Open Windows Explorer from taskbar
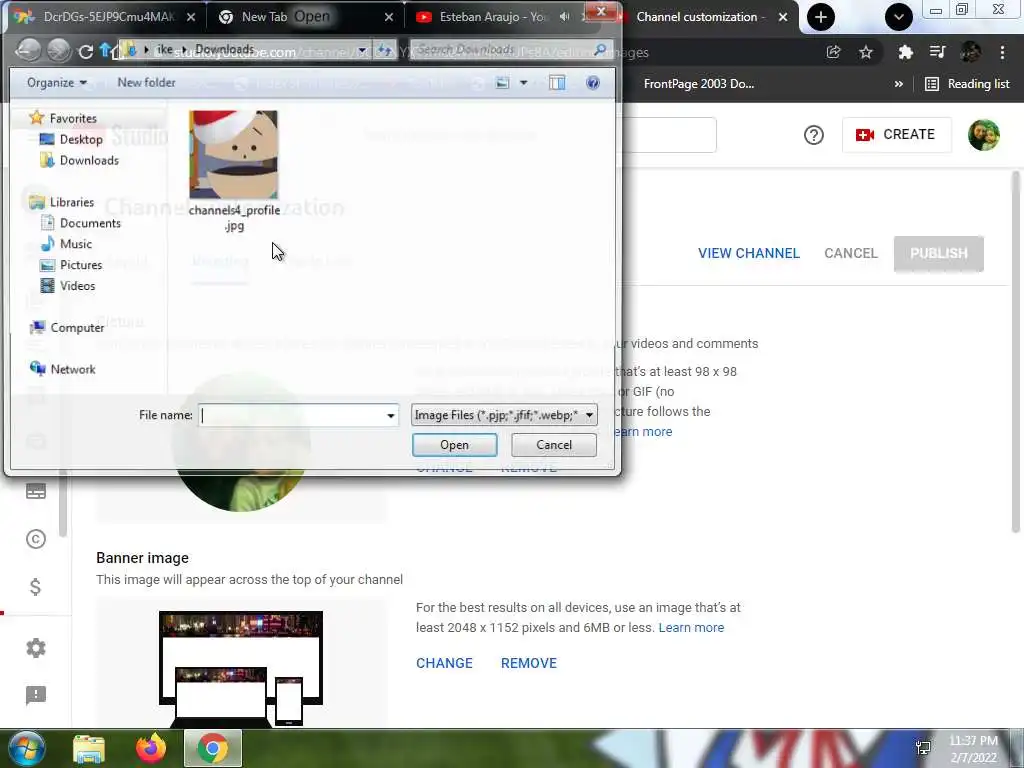The width and height of the screenshot is (1024, 768). [89, 749]
